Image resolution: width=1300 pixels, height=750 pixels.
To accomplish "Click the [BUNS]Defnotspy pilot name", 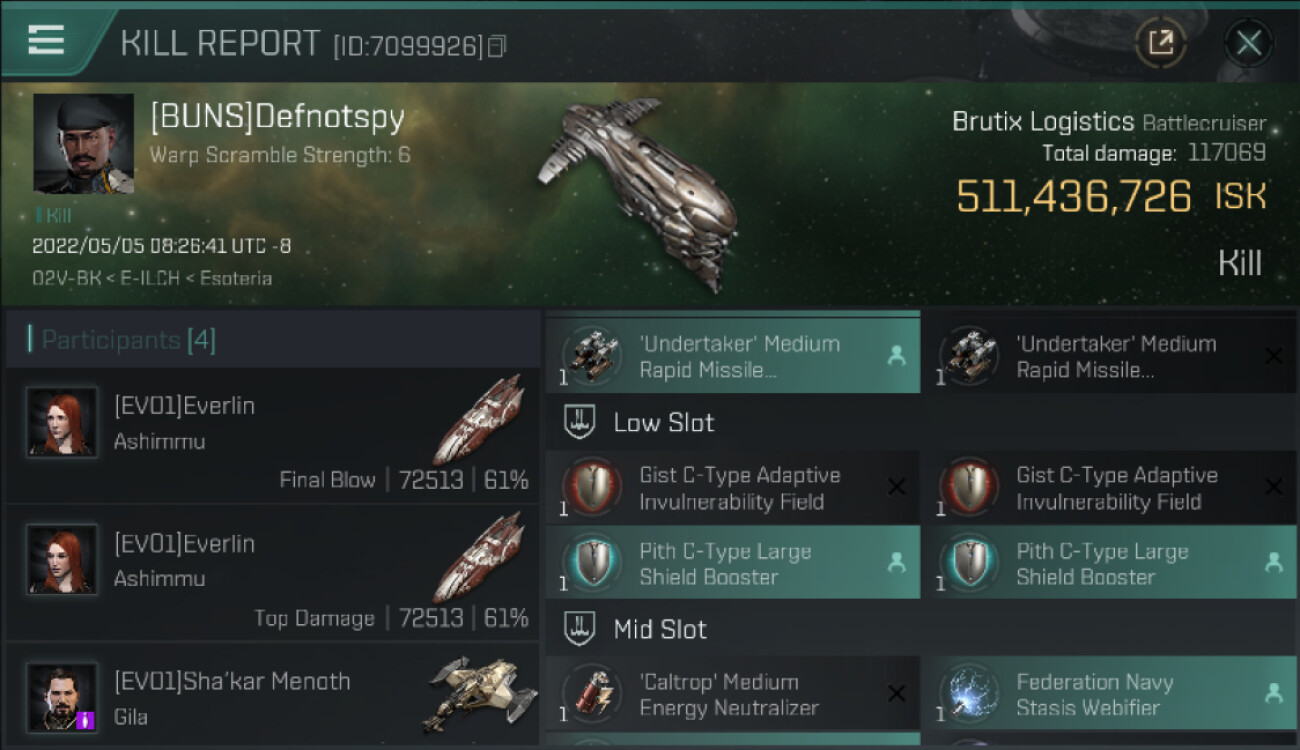I will pos(277,117).
